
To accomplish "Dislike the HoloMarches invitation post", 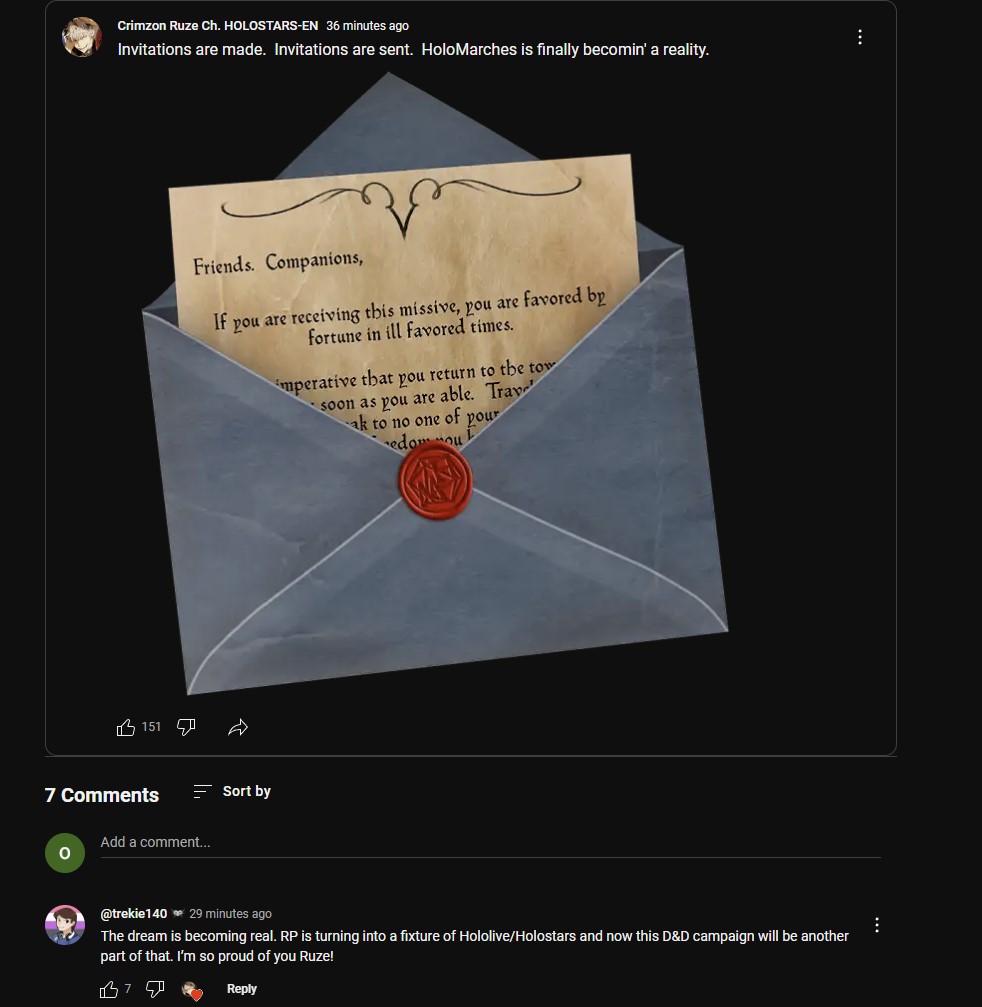I will tap(186, 727).
